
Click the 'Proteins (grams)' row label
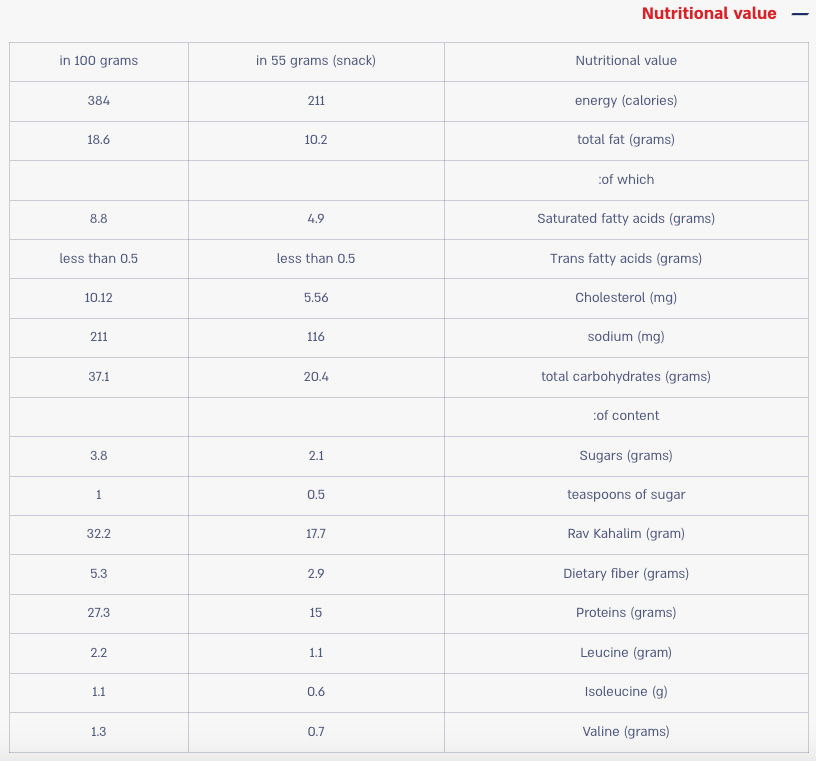[626, 613]
